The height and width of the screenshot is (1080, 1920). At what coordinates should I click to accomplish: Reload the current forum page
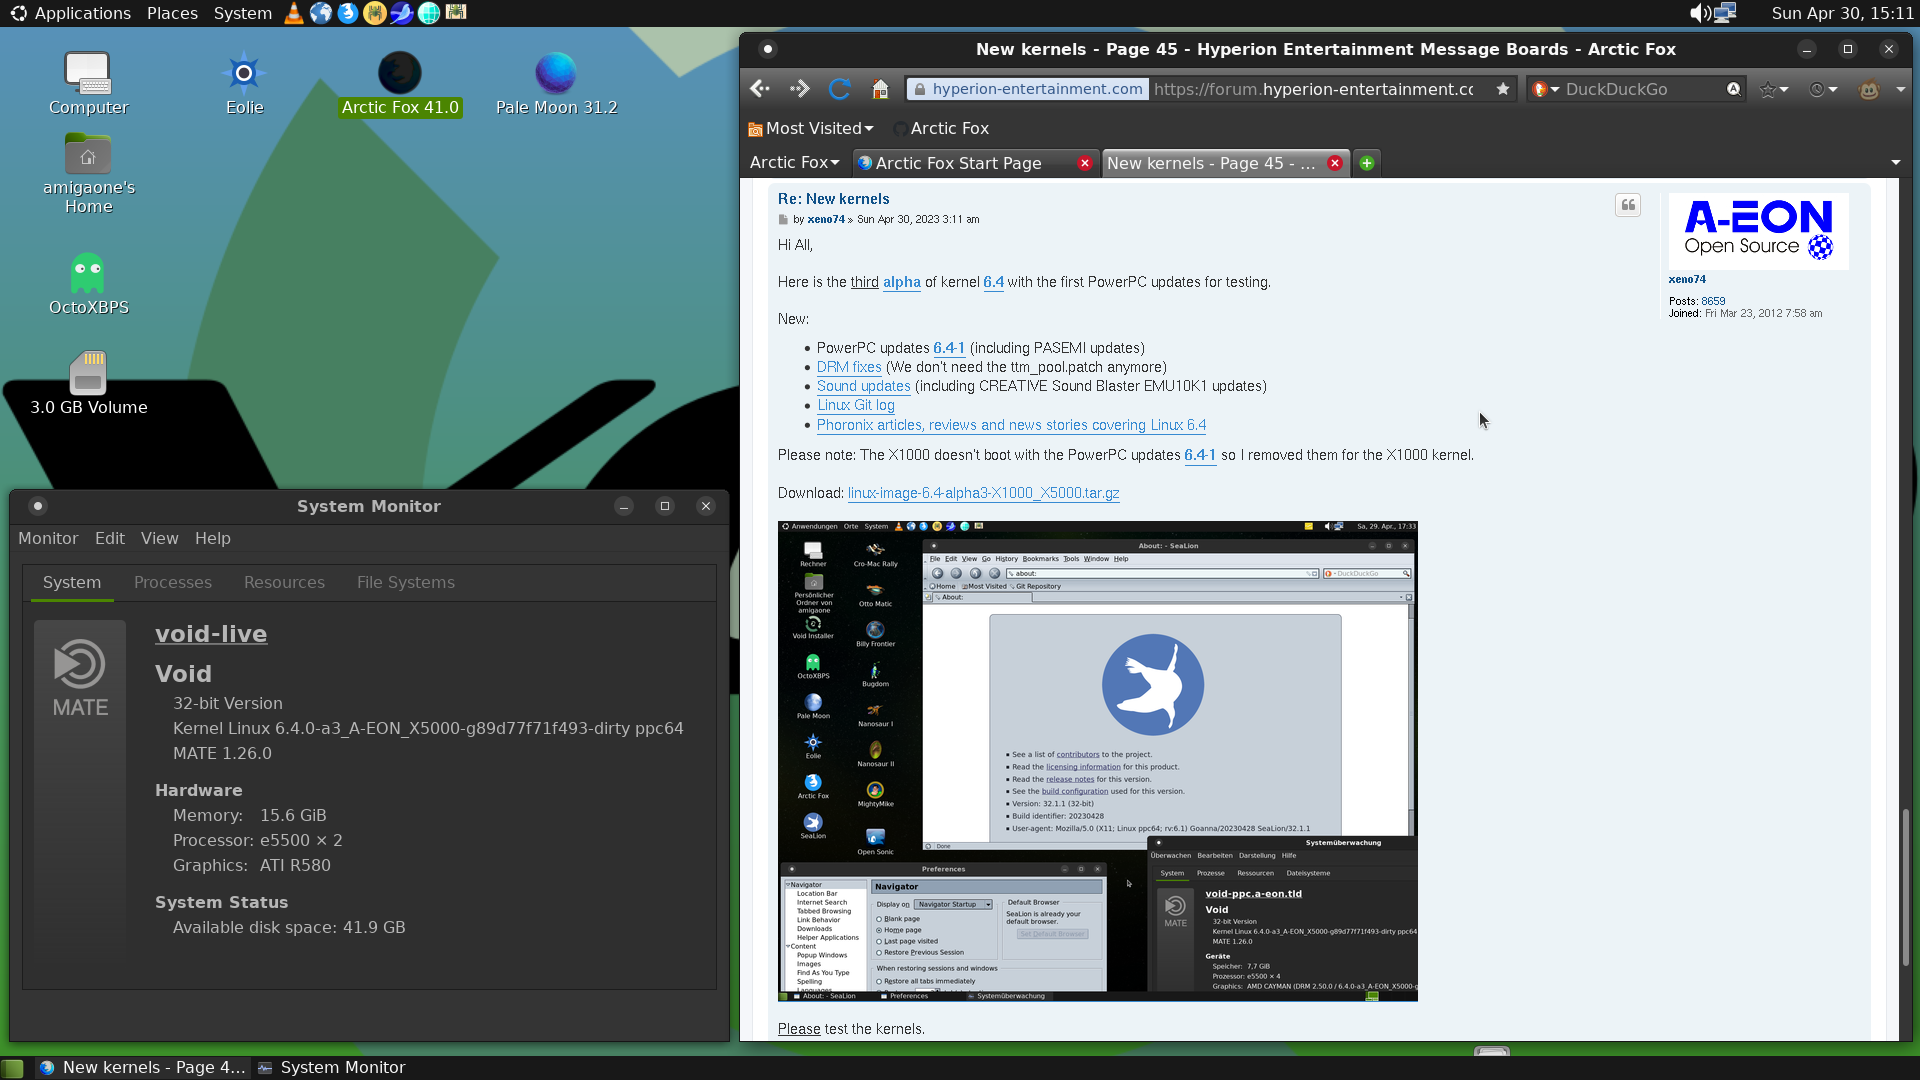pyautogui.click(x=840, y=89)
